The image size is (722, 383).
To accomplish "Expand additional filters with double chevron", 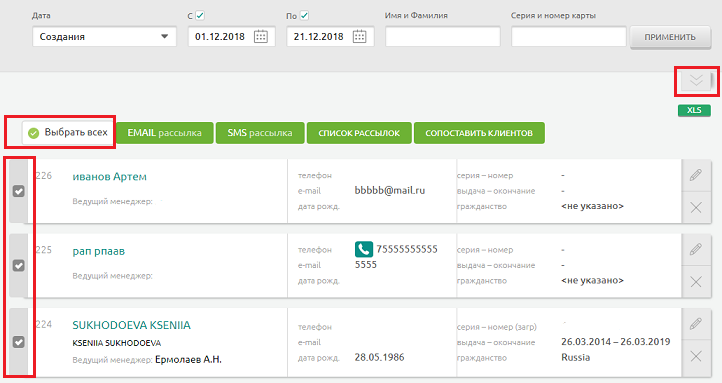I will pos(696,81).
